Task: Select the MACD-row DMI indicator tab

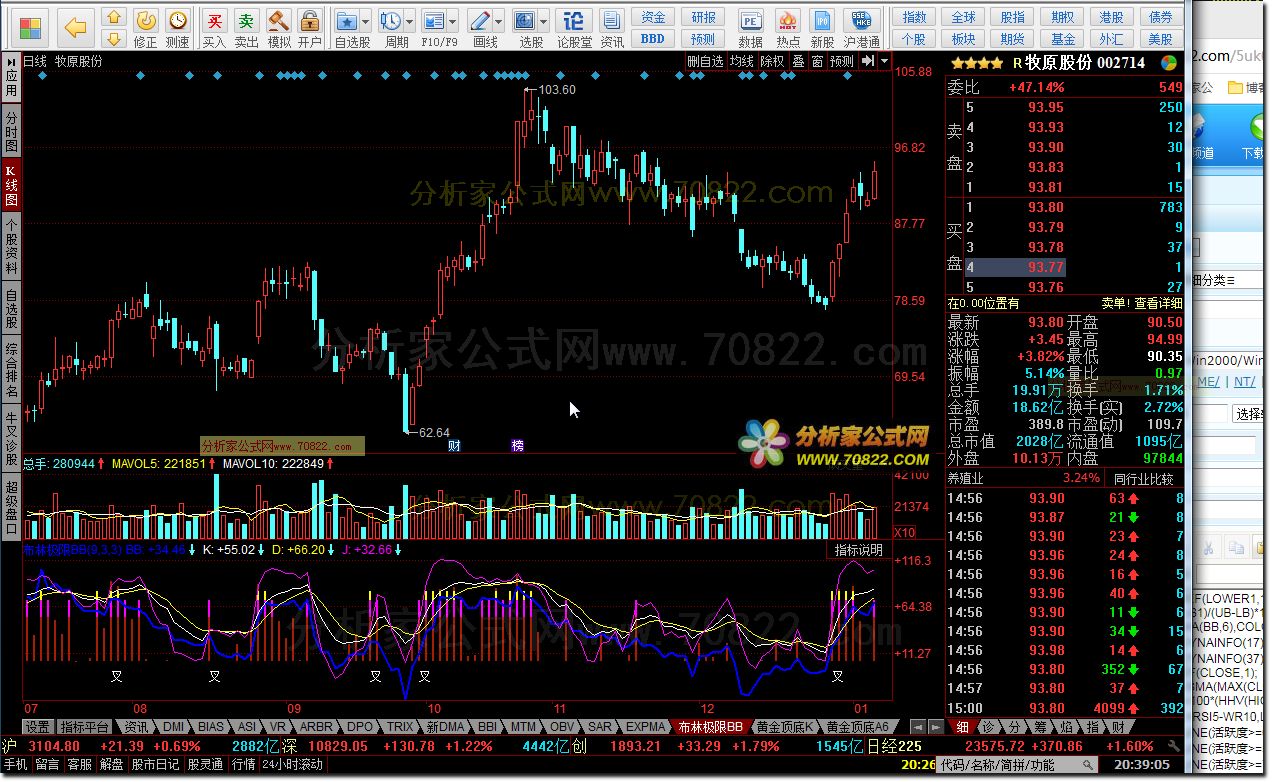Action: [173, 727]
